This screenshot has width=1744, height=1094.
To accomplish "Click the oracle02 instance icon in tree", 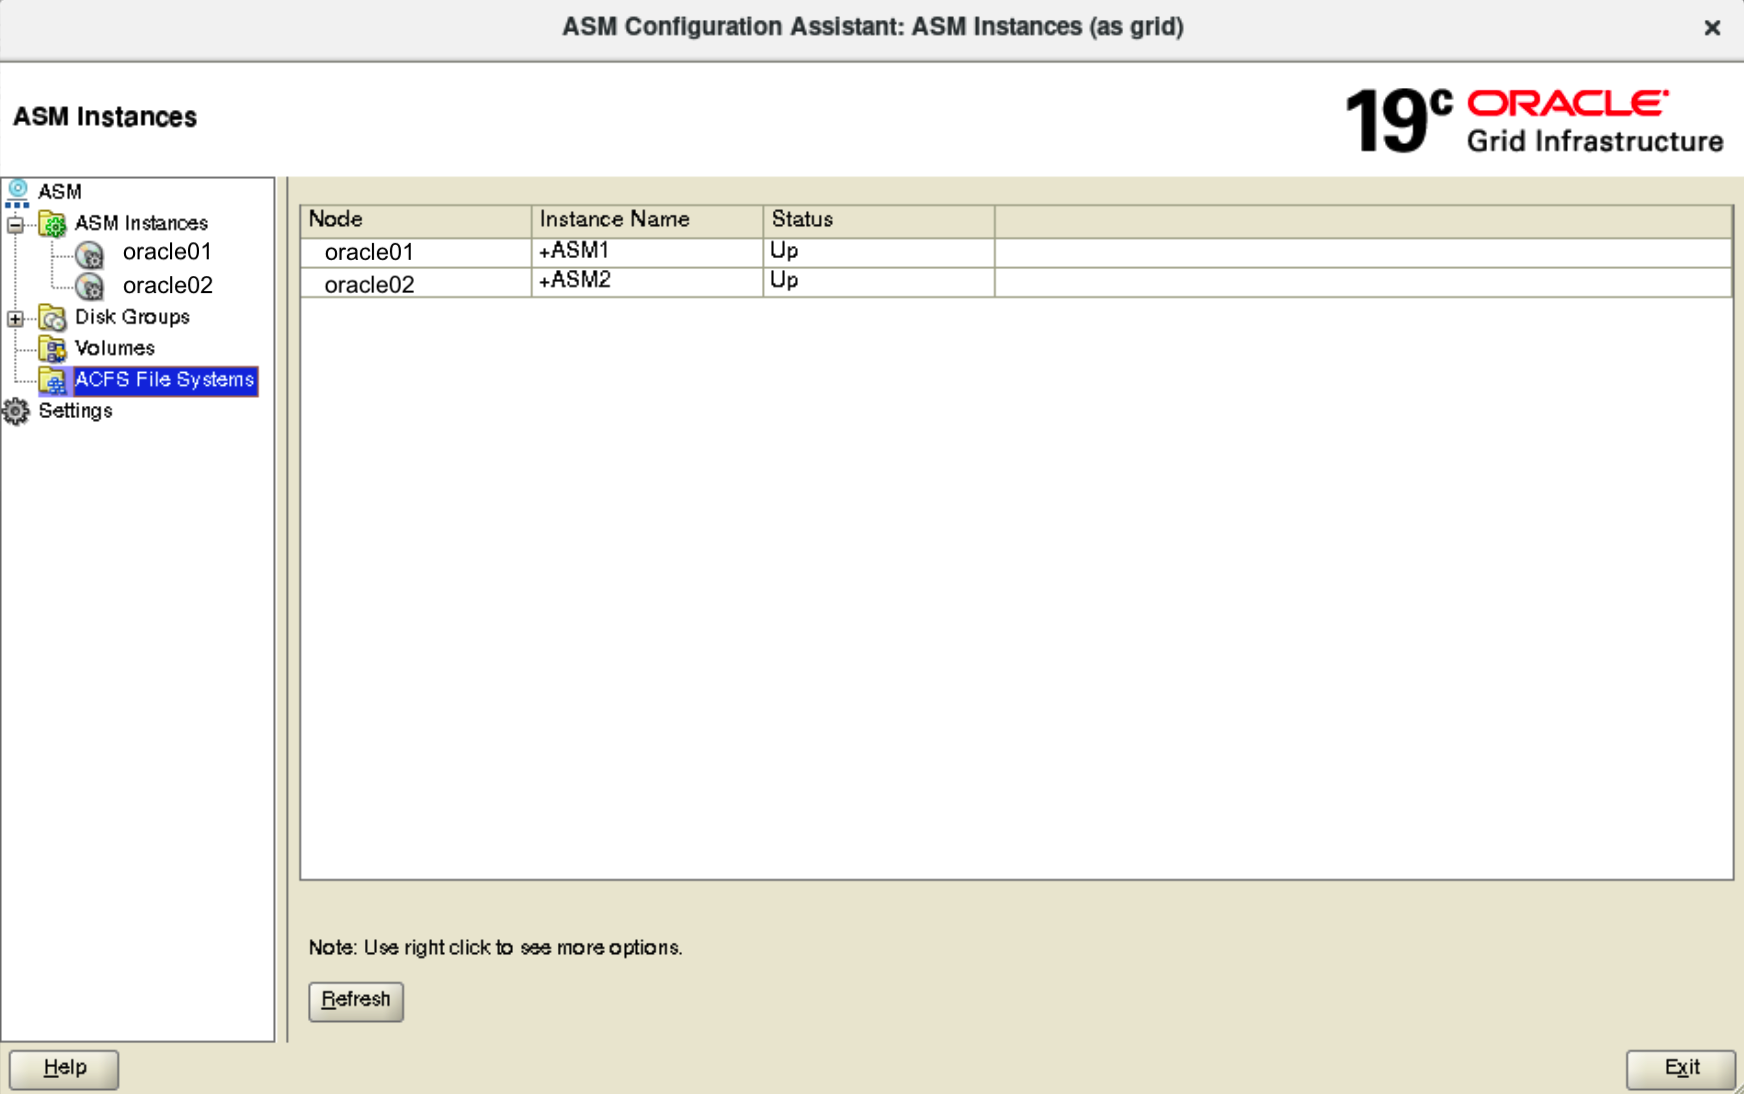I will click(90, 286).
